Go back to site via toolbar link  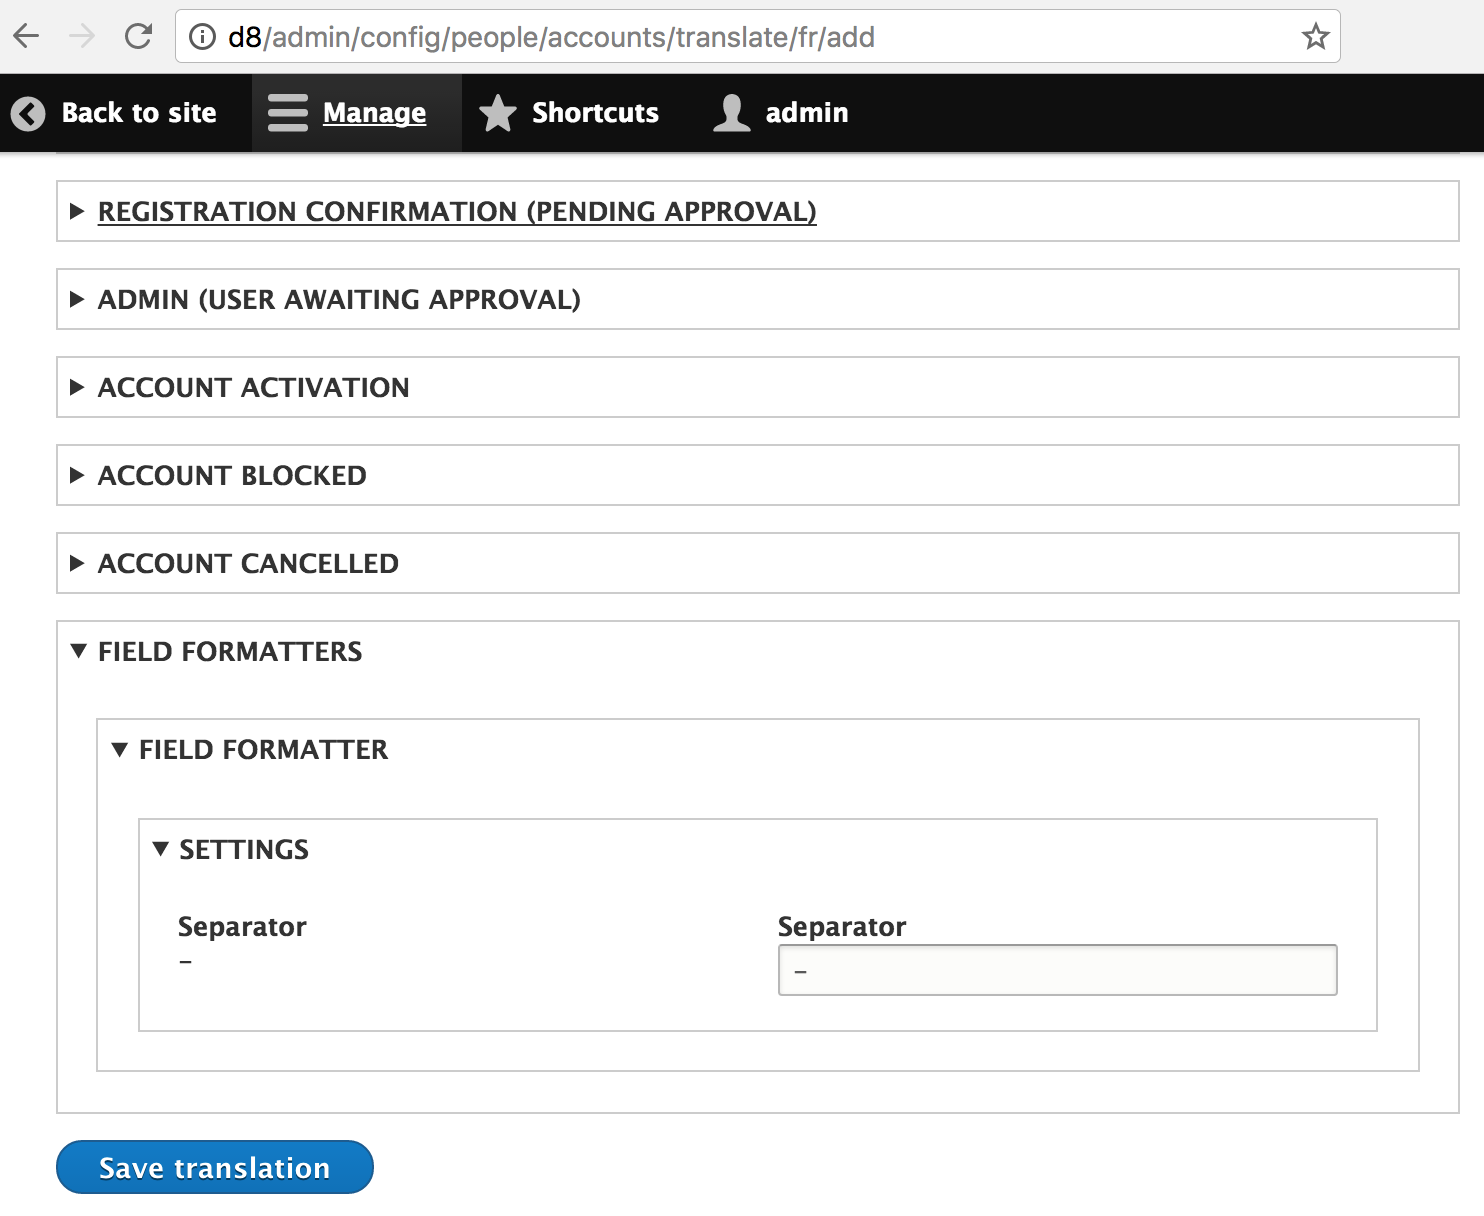(139, 113)
